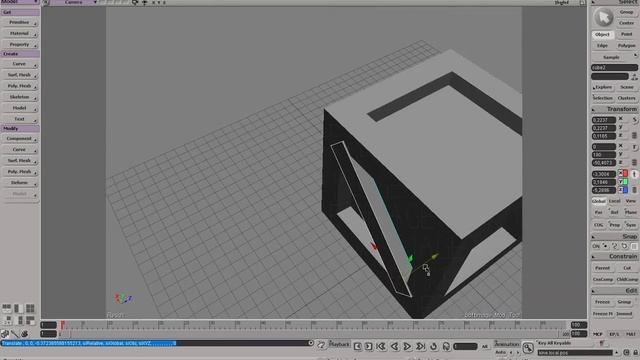Open the Modify Component menu
Screen dimensions: 640x360
click(20, 139)
